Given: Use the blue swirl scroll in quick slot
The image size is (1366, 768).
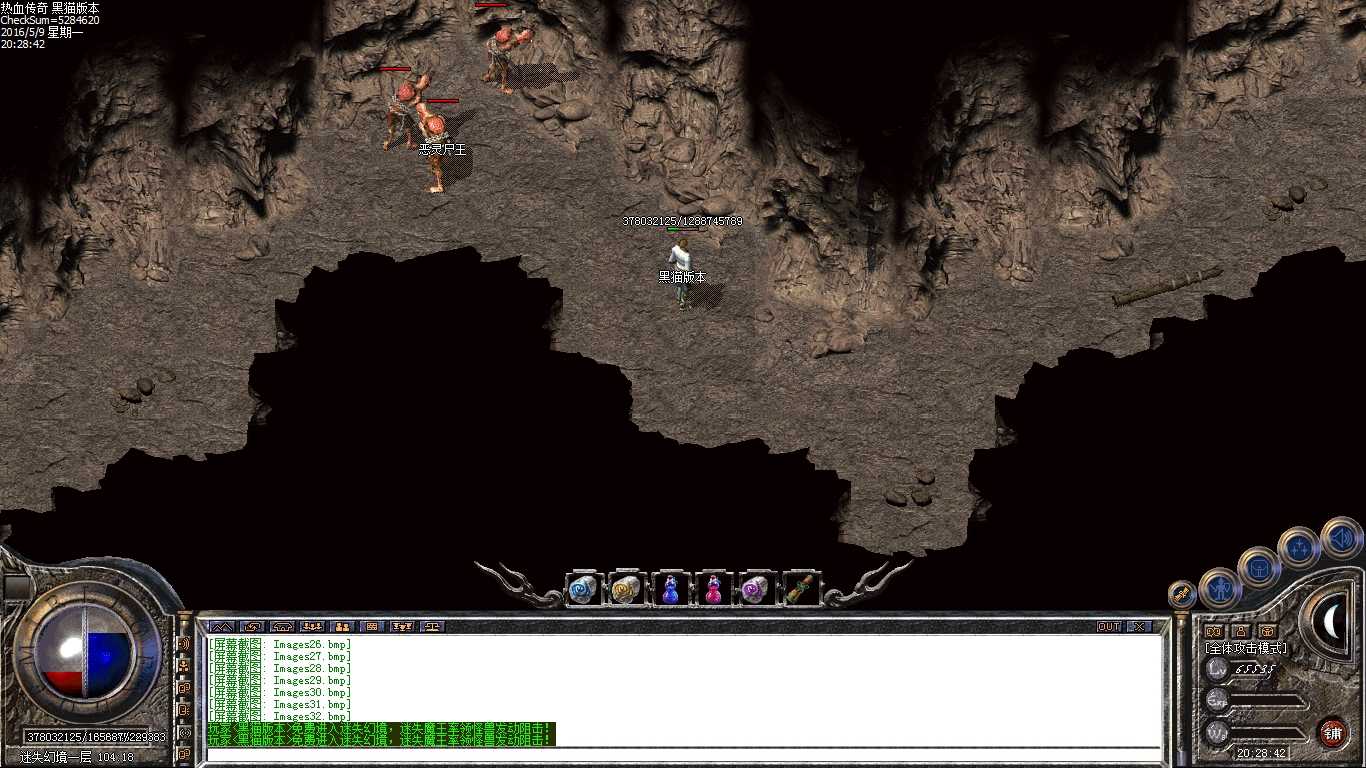Looking at the screenshot, I should 583,589.
